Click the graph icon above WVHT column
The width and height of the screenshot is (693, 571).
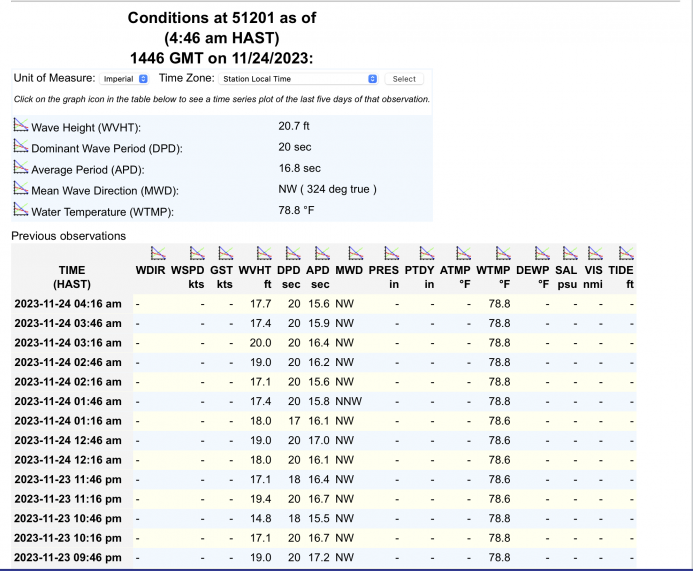pyautogui.click(x=264, y=253)
